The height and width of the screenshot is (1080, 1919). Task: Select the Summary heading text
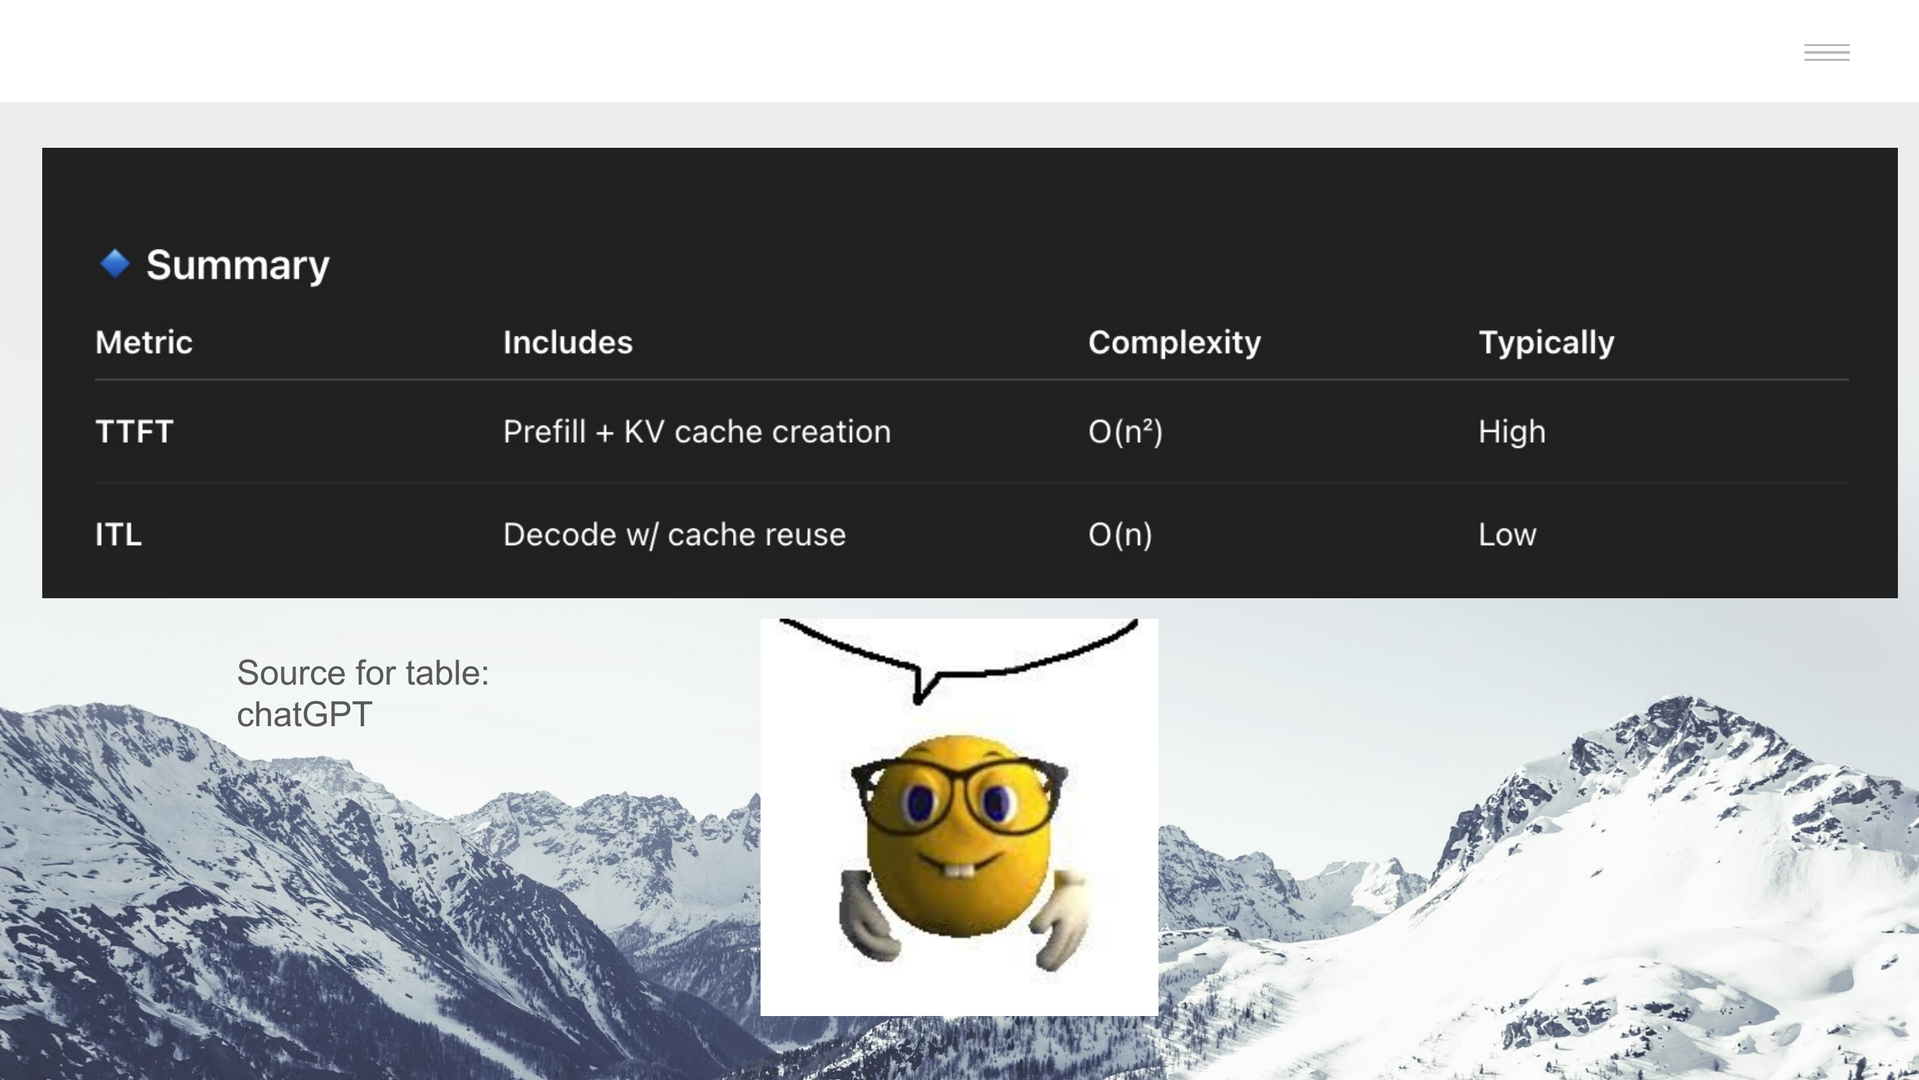pos(237,265)
